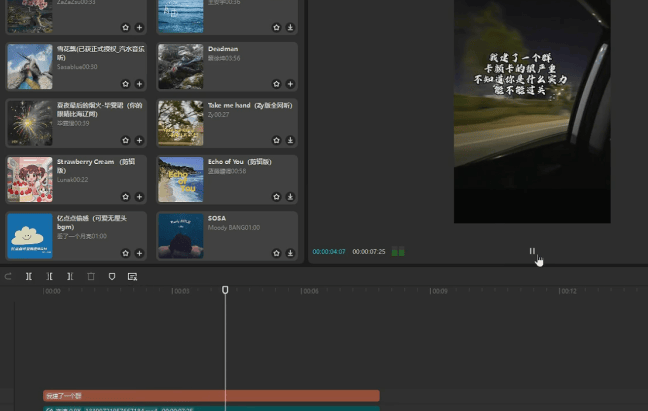The image size is (648, 411).
Task: Pause the video preview playback
Action: 532,251
